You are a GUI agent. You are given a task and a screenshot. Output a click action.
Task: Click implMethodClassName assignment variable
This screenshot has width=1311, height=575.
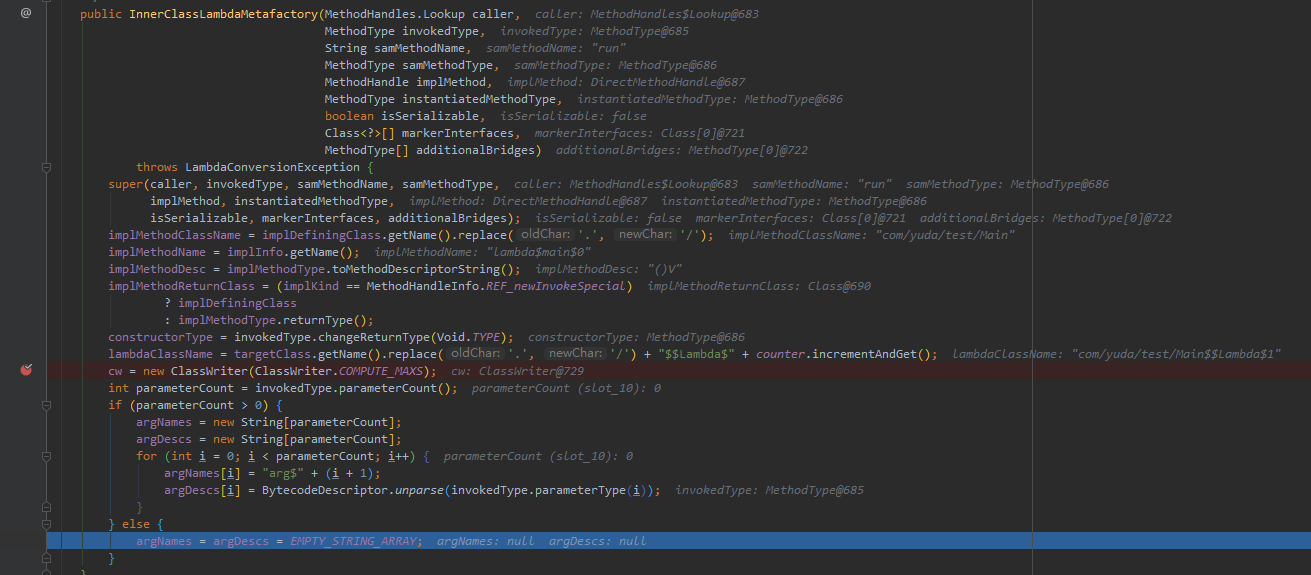pyautogui.click(x=174, y=235)
